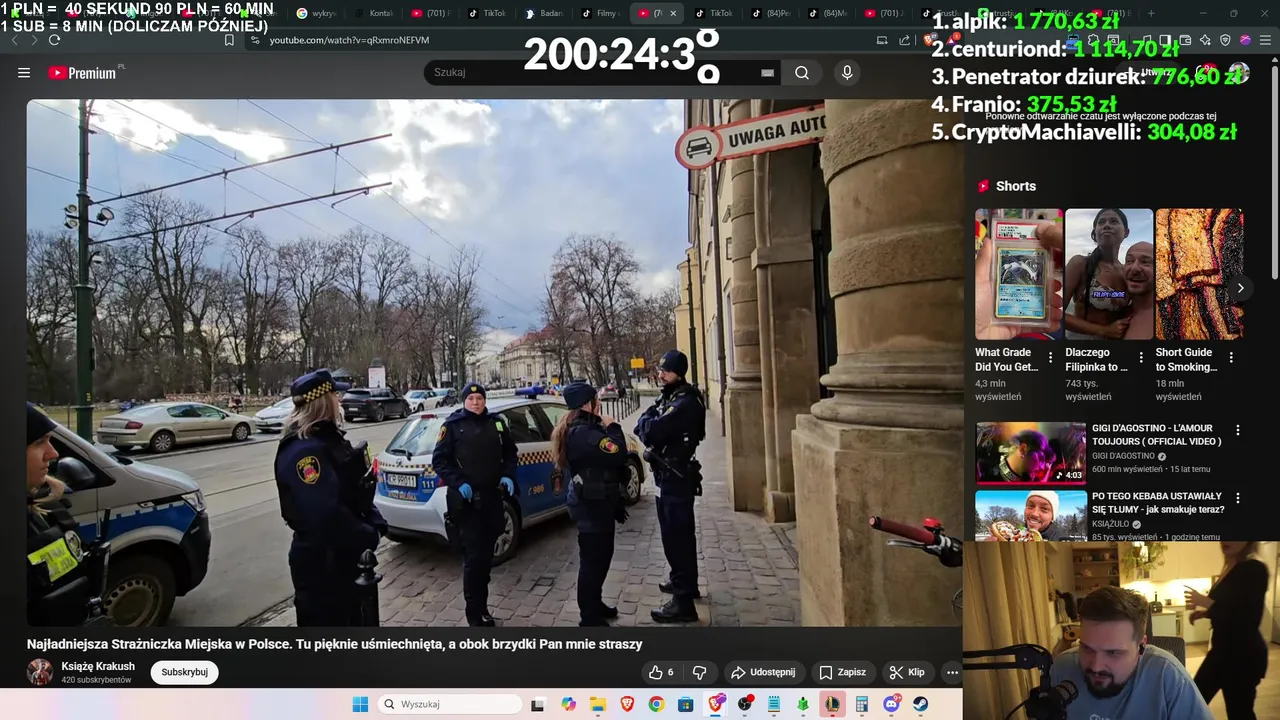1280x720 pixels.
Task: Save the video with Zapisz button
Action: point(843,673)
